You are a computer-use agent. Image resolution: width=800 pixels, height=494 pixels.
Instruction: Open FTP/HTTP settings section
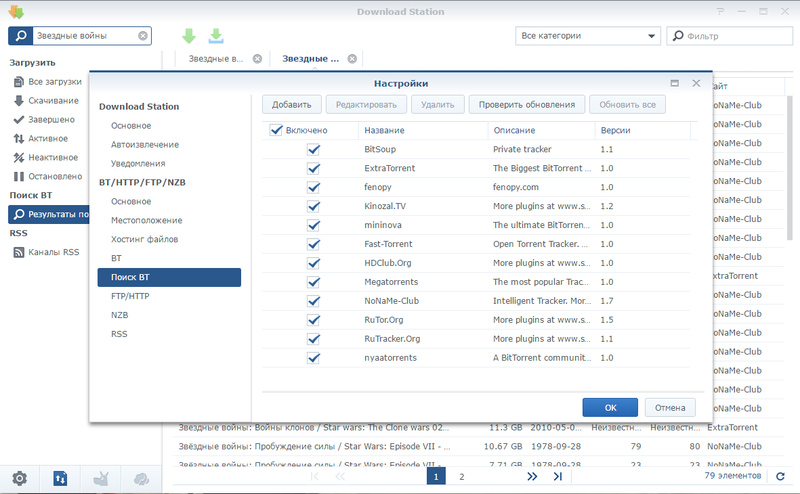(x=130, y=296)
